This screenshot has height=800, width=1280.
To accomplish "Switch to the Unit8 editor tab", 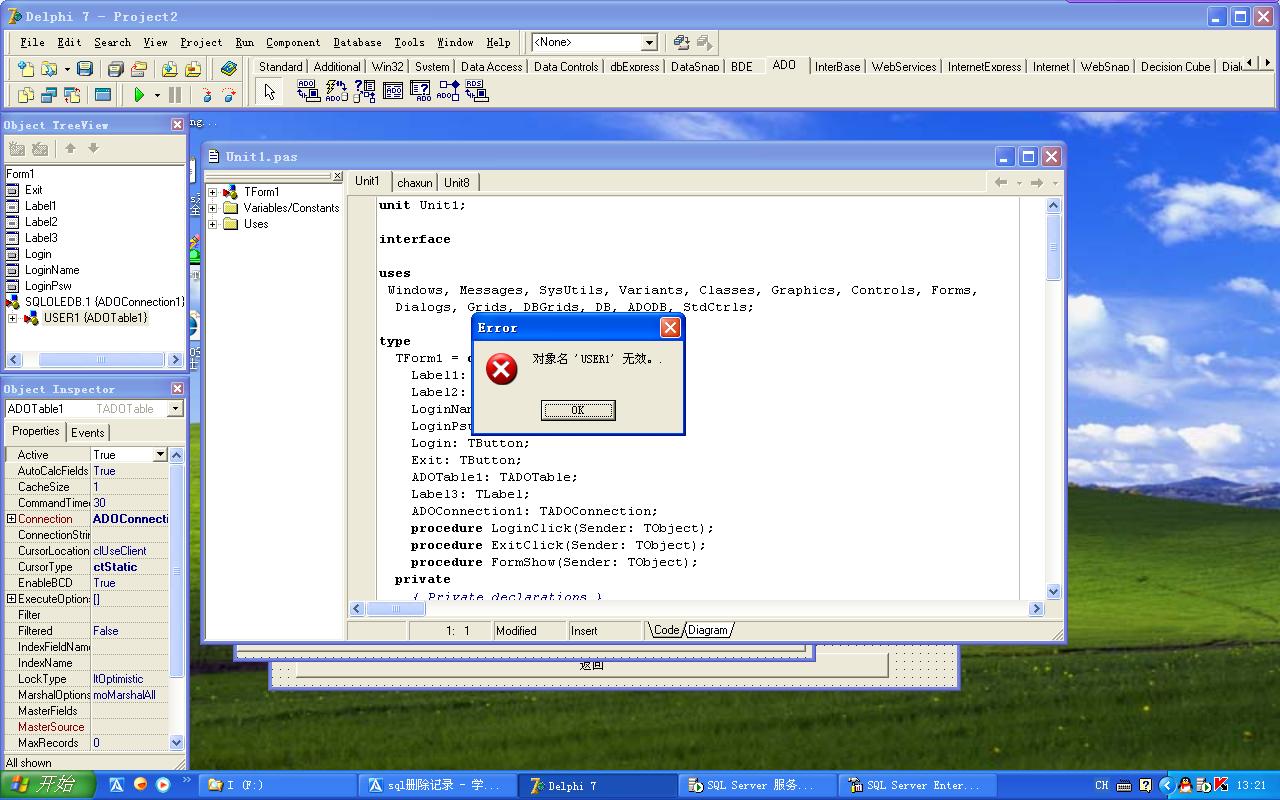I will point(457,182).
